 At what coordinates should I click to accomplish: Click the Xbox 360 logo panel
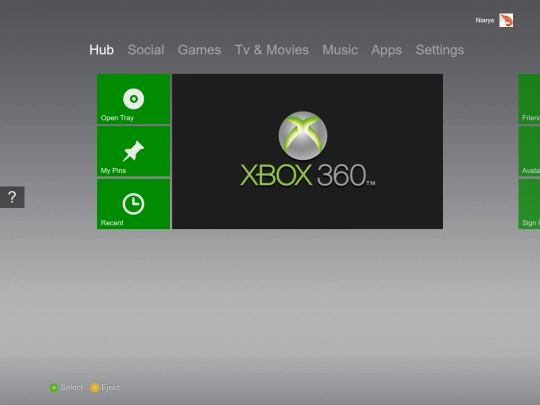[308, 151]
